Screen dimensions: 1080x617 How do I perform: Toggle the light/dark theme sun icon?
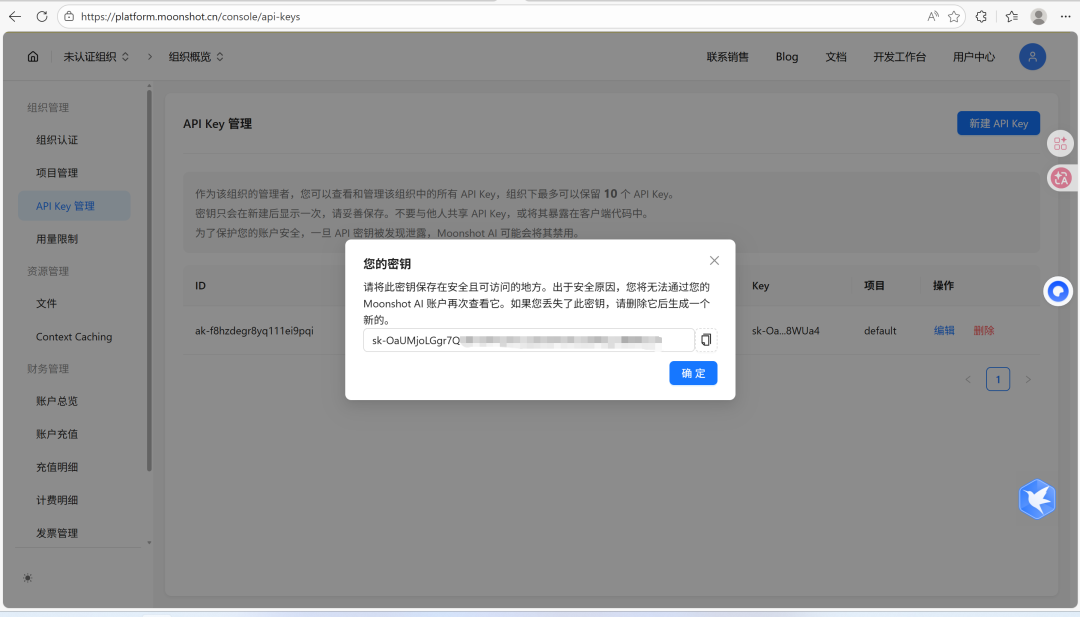click(x=27, y=578)
